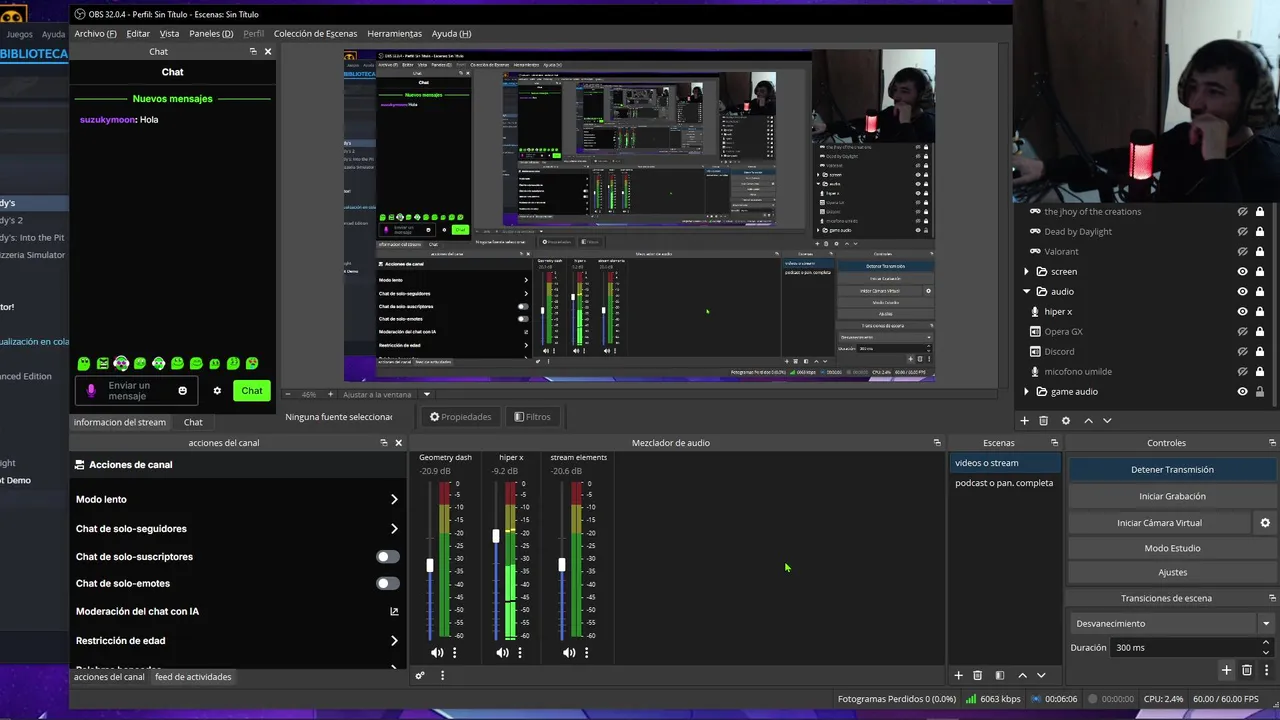Hide the screen group
This screenshot has height=720, width=1280.
pos(1243,271)
